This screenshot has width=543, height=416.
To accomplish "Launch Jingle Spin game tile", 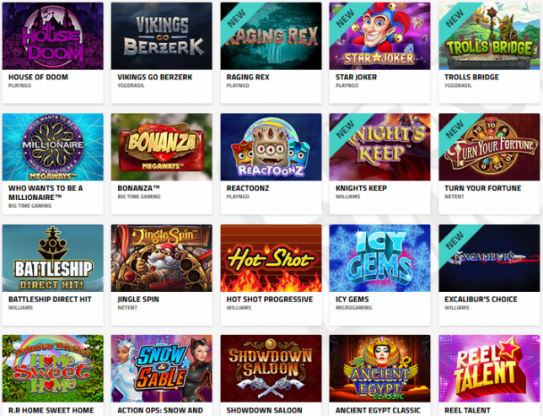I will [161, 258].
